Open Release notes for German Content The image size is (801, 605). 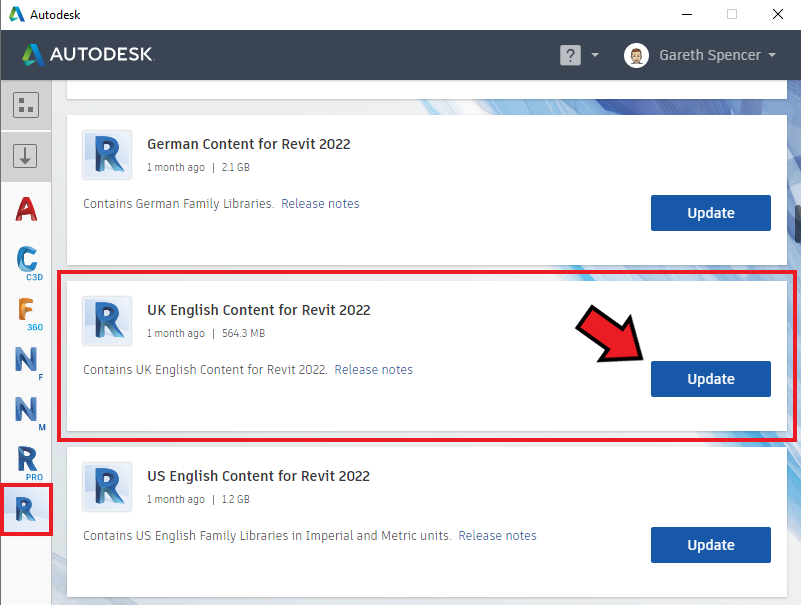point(320,203)
